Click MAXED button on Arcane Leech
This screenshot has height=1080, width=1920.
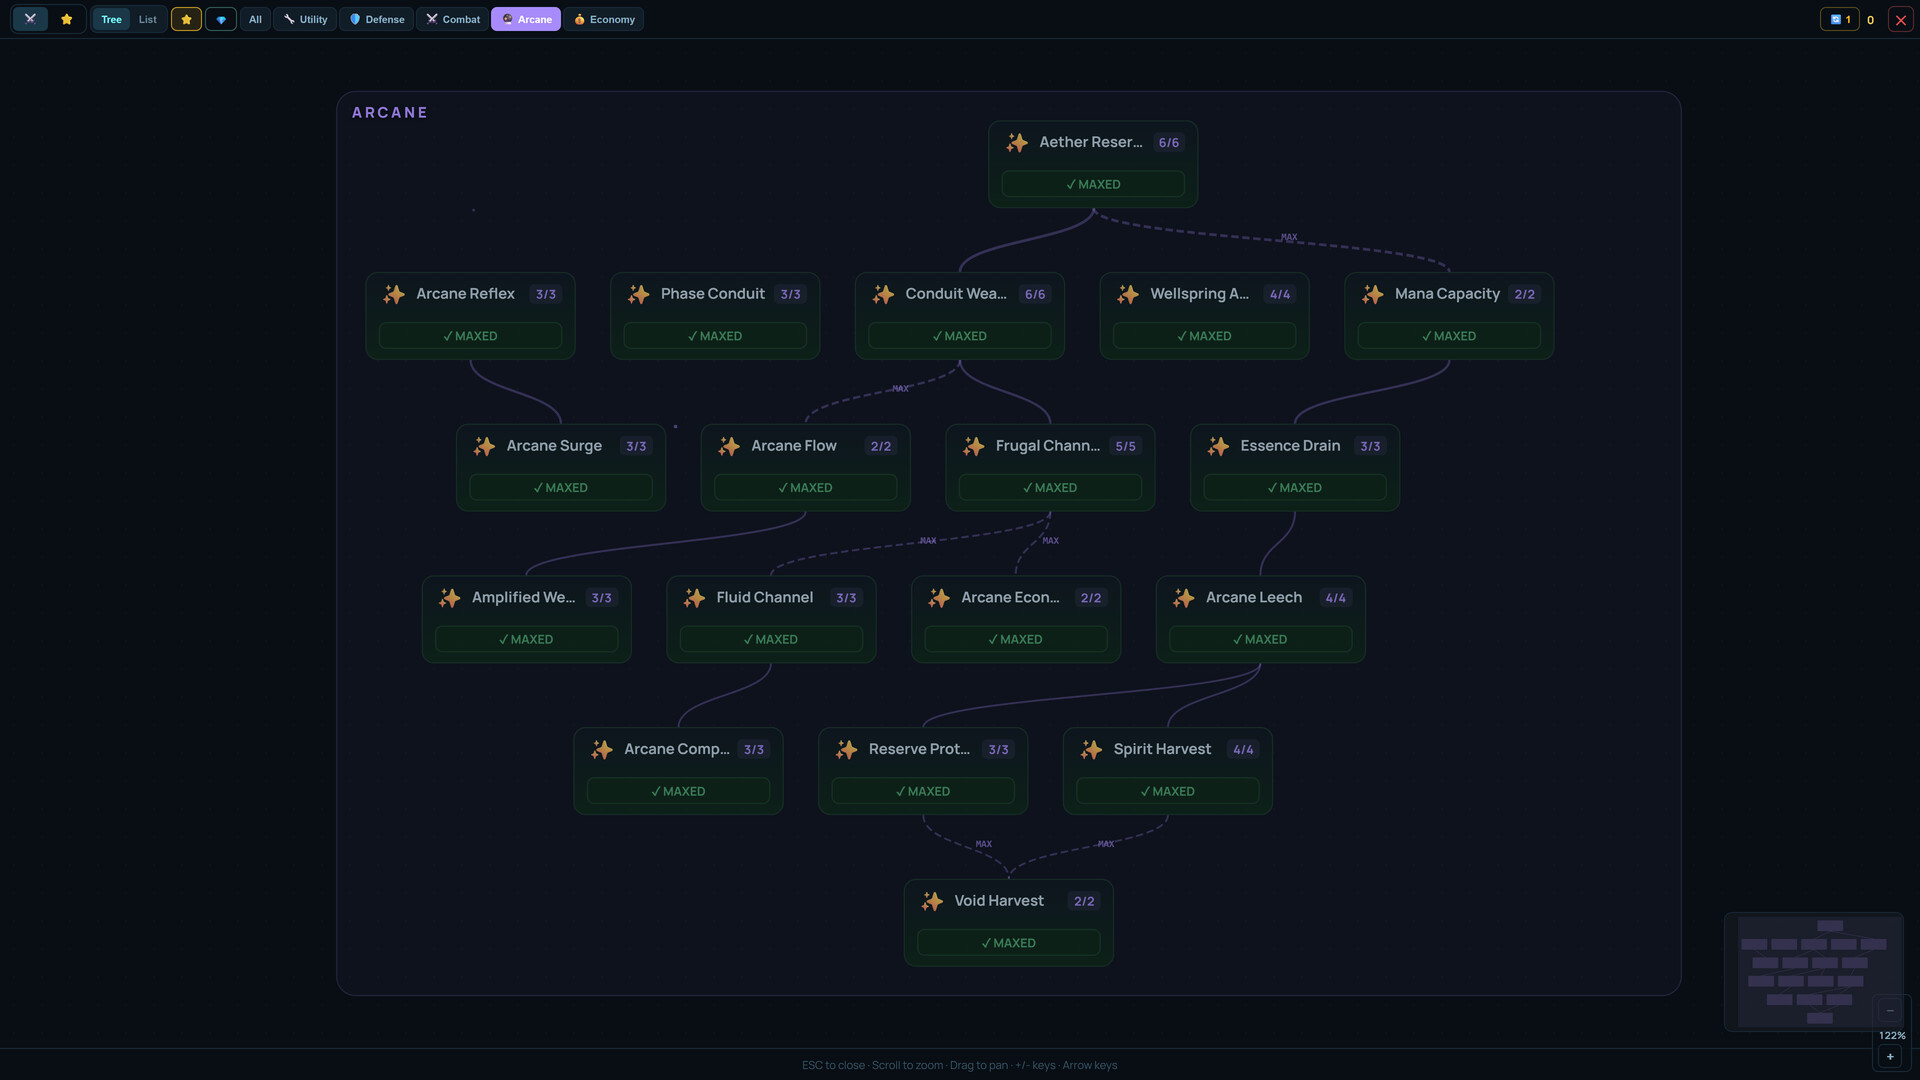pos(1260,639)
